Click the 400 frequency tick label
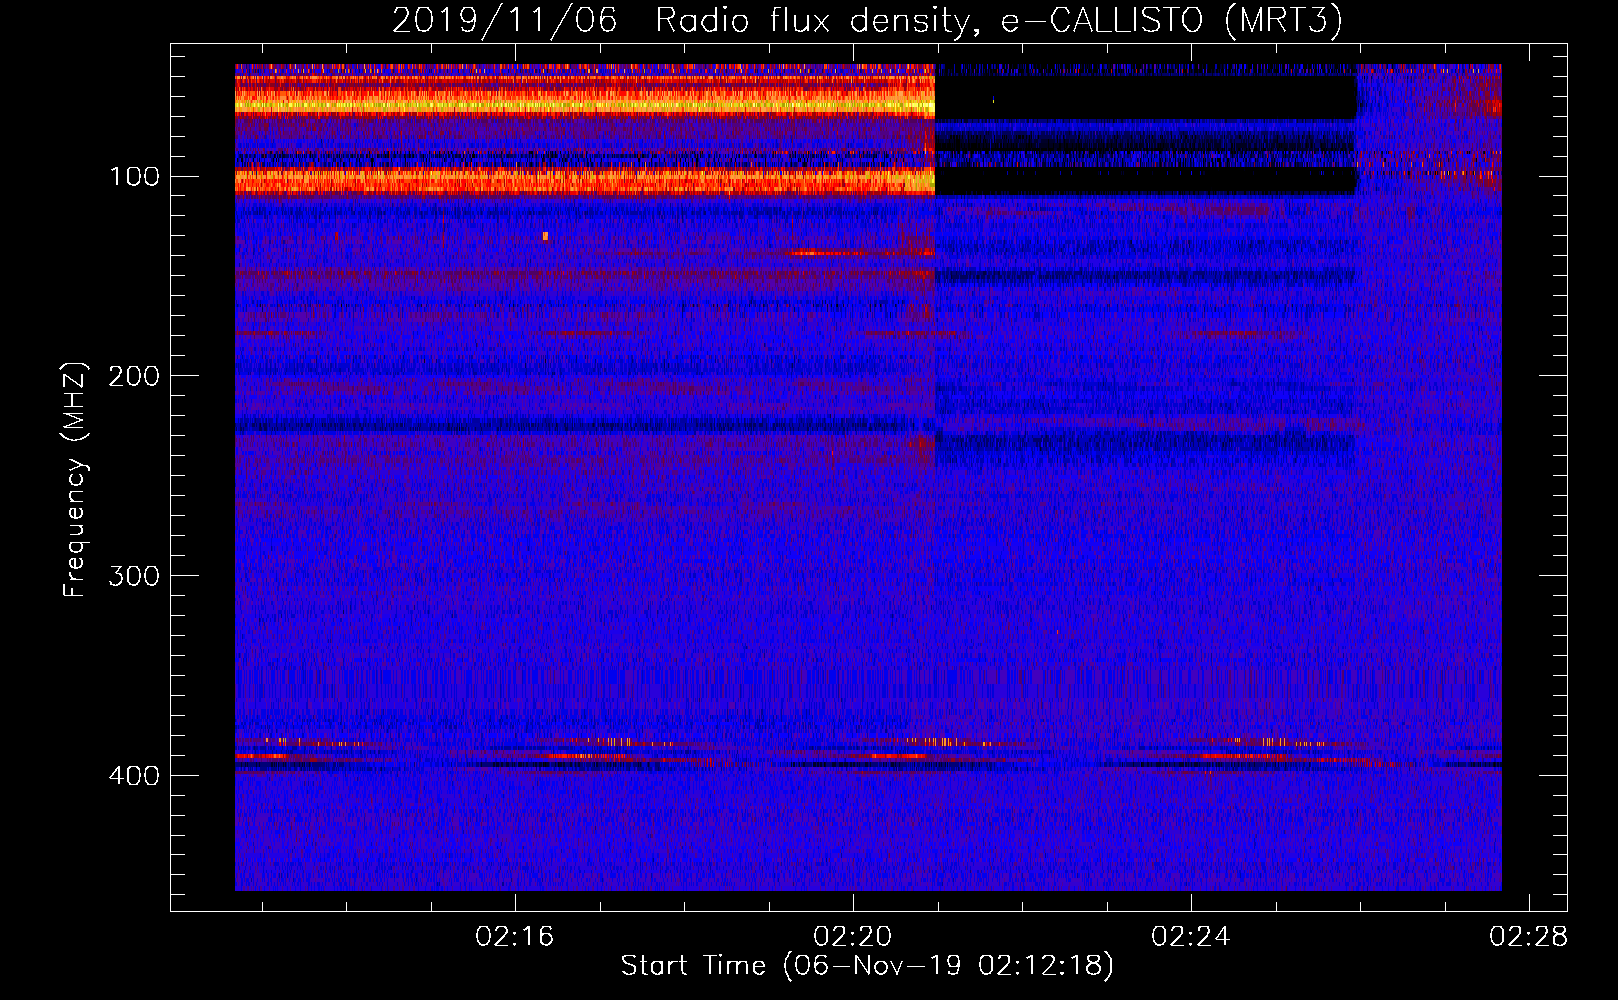1618x1000 pixels. tap(135, 776)
